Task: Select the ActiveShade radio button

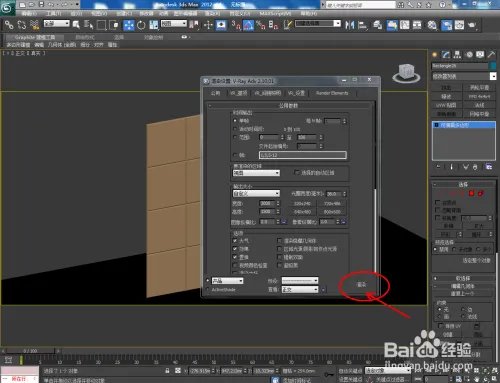Action: point(208,290)
